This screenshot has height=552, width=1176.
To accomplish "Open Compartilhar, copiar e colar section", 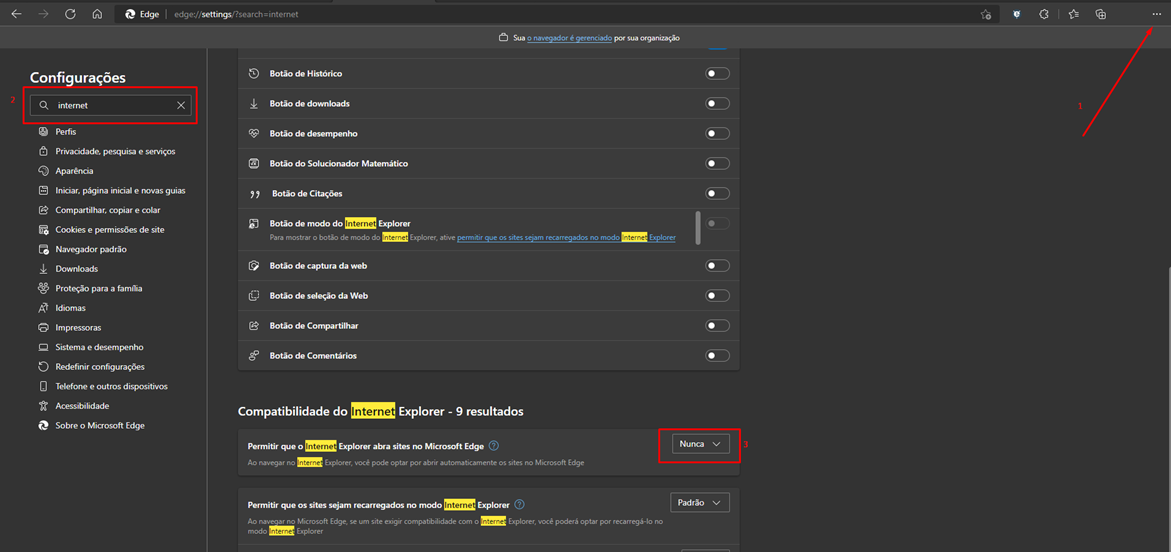I will (x=108, y=210).
